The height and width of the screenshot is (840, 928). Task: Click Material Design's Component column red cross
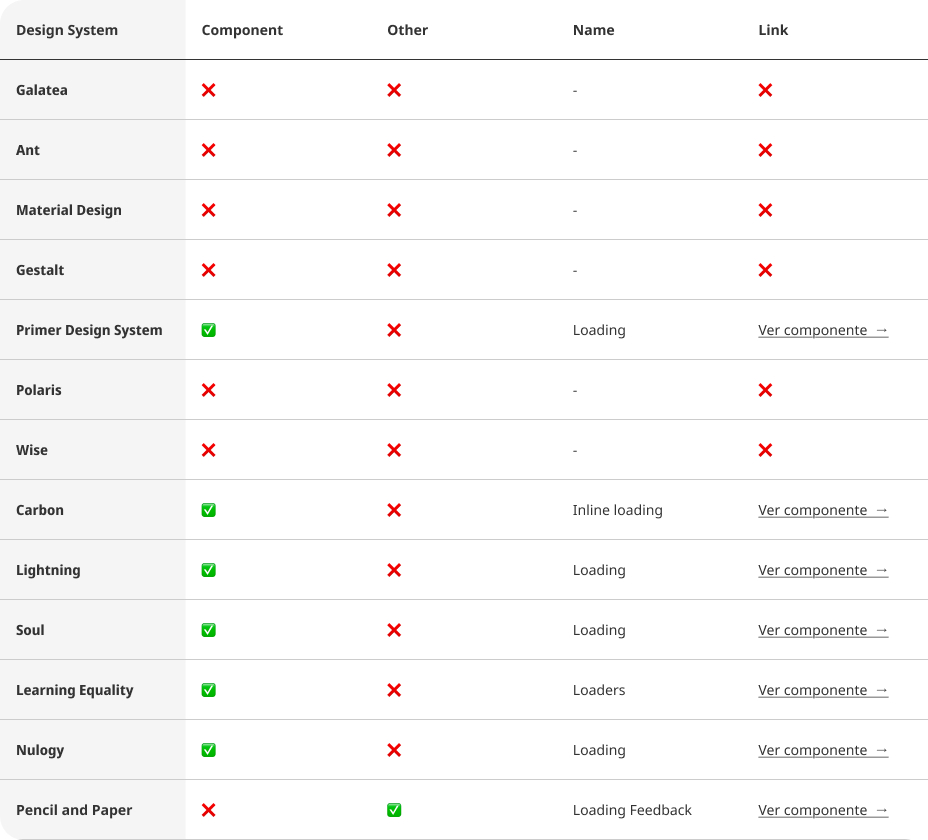[x=208, y=210]
